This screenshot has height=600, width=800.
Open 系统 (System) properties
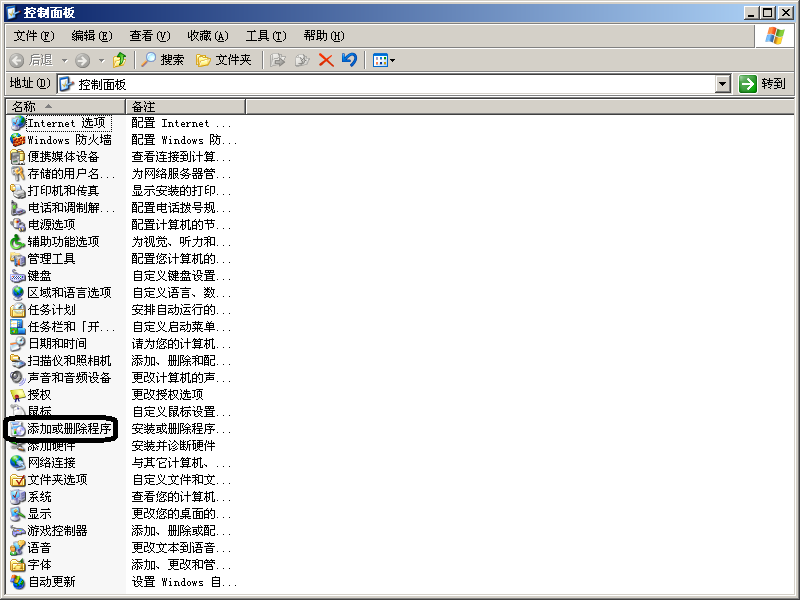(x=40, y=496)
